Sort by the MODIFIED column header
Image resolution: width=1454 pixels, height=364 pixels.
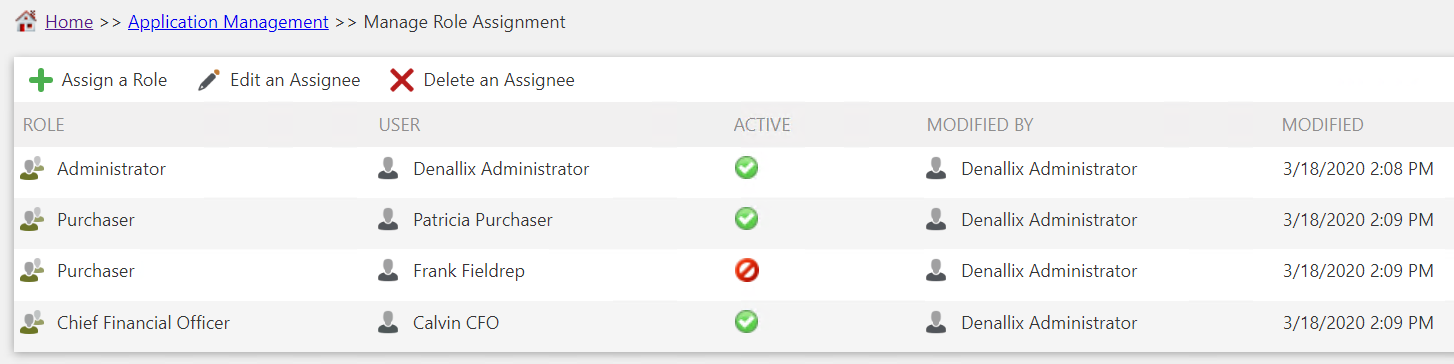[x=1322, y=125]
